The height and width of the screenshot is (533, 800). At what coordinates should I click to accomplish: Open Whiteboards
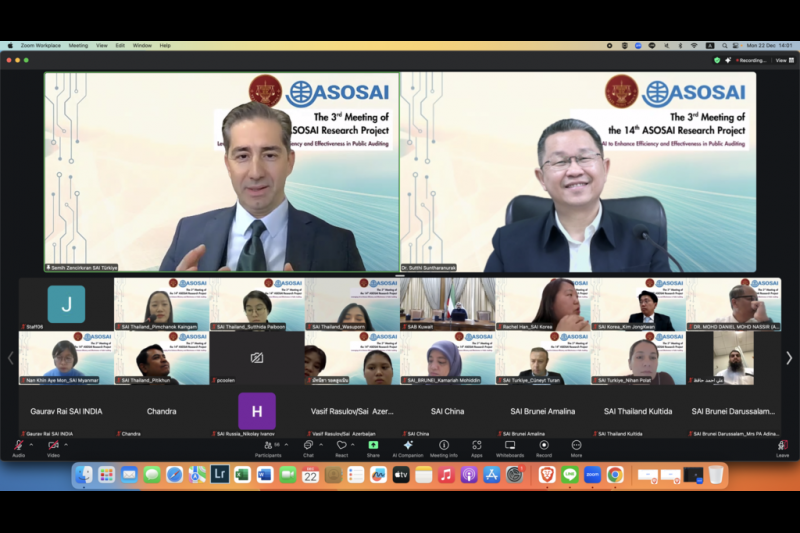[x=509, y=446]
